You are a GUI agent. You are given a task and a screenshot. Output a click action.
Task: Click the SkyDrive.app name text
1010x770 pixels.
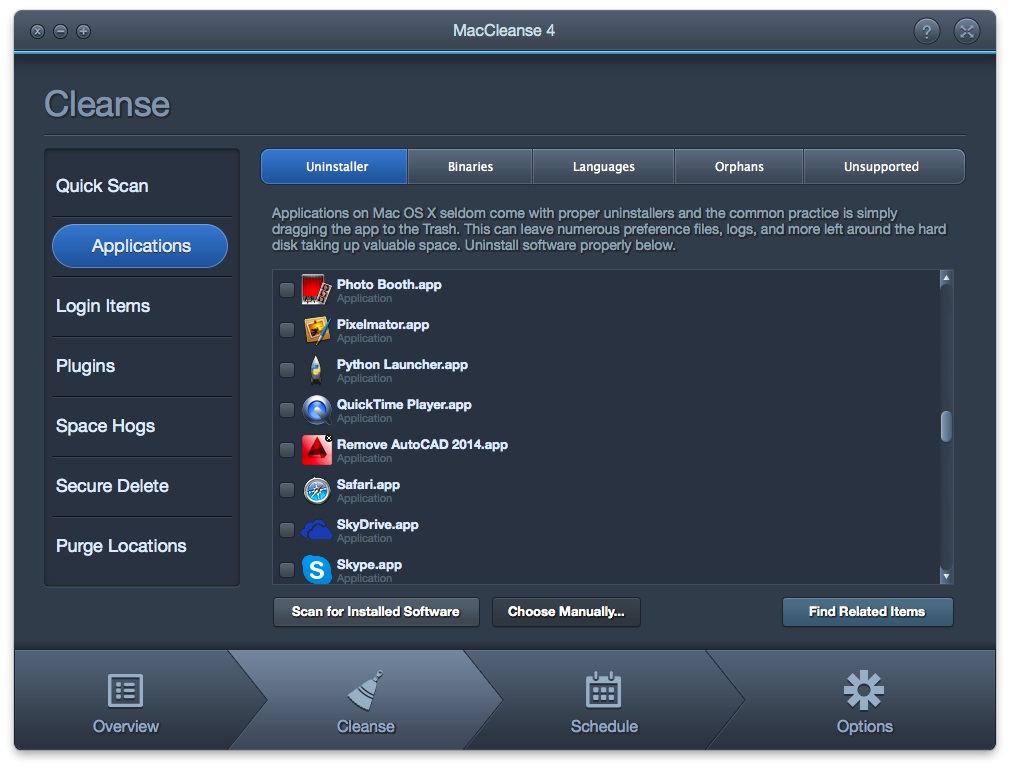tap(377, 524)
